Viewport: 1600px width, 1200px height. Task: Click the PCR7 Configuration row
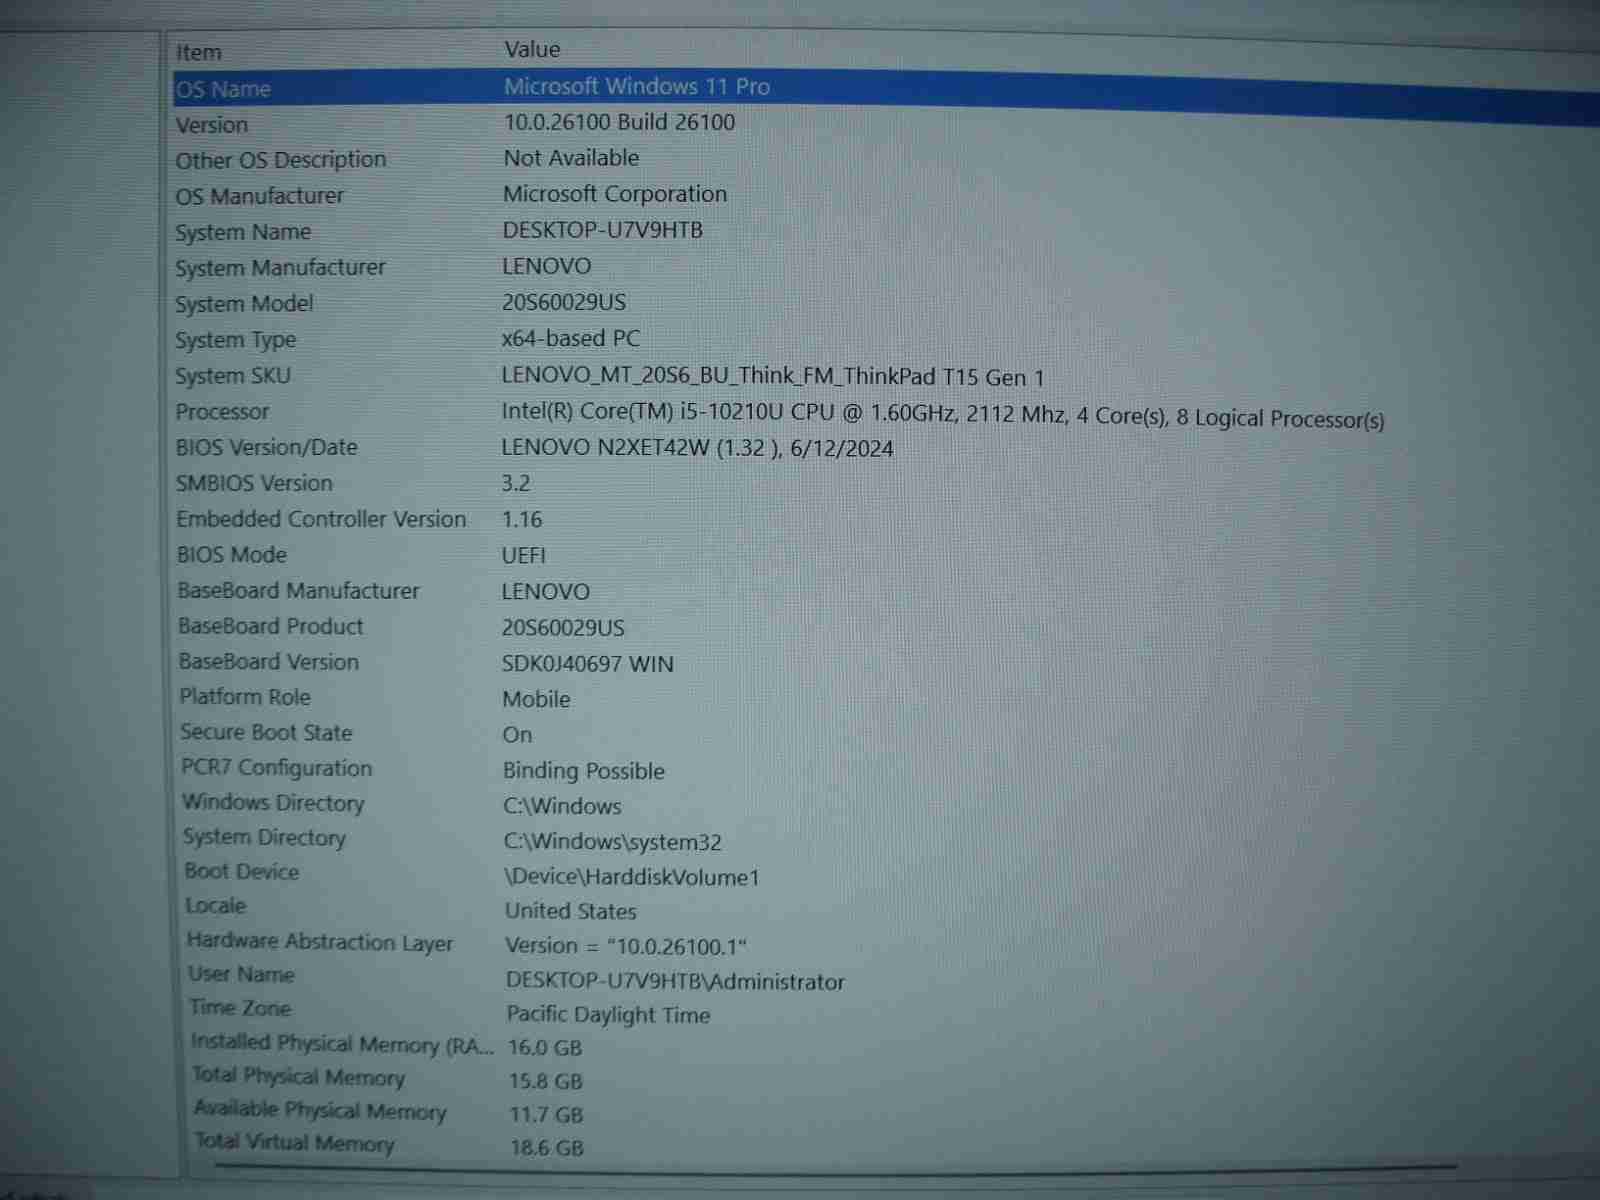pos(276,768)
